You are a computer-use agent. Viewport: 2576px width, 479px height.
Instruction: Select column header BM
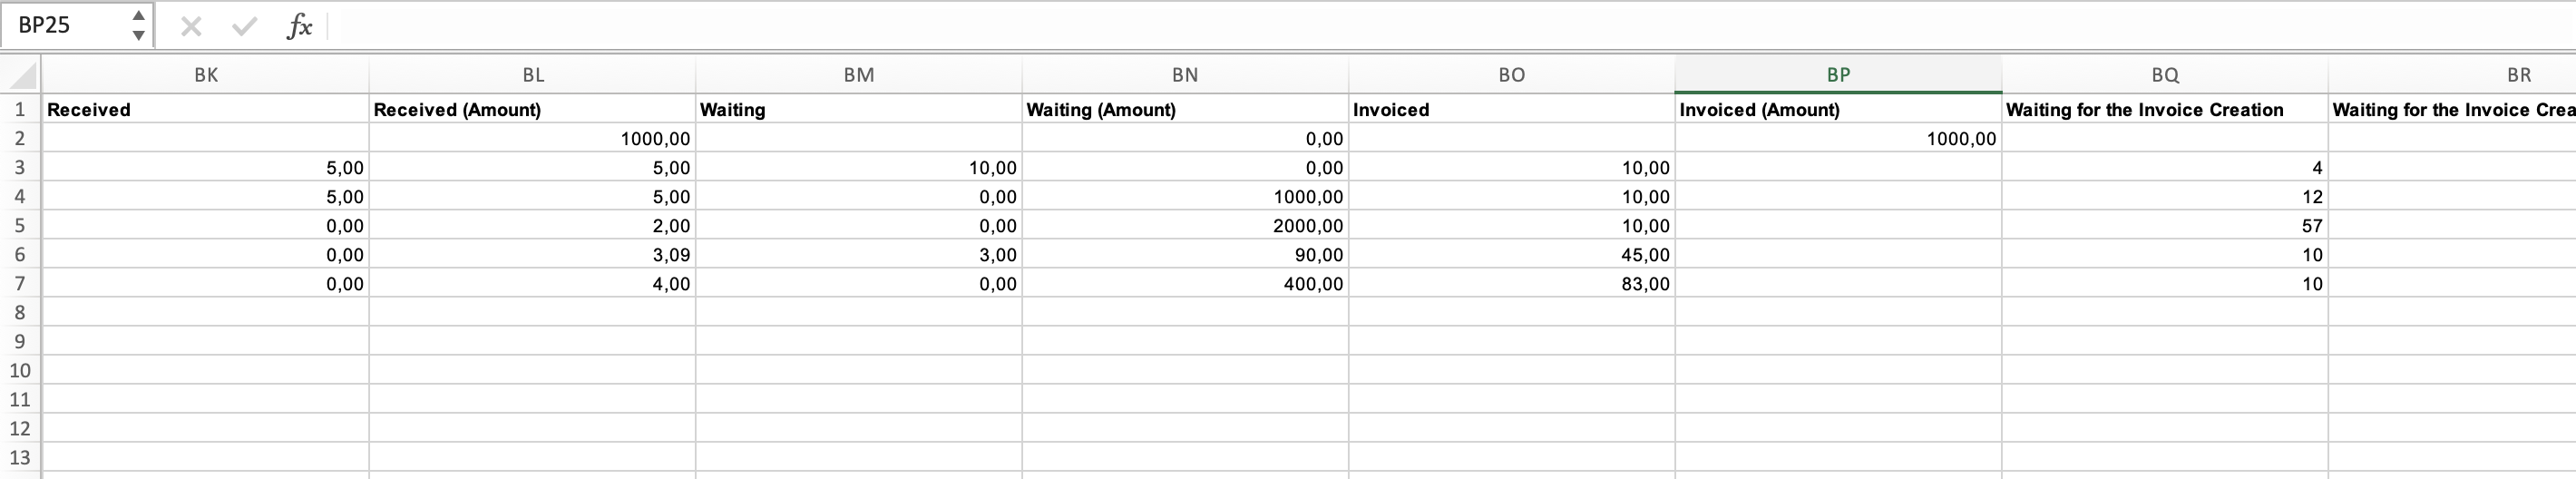pyautogui.click(x=859, y=75)
